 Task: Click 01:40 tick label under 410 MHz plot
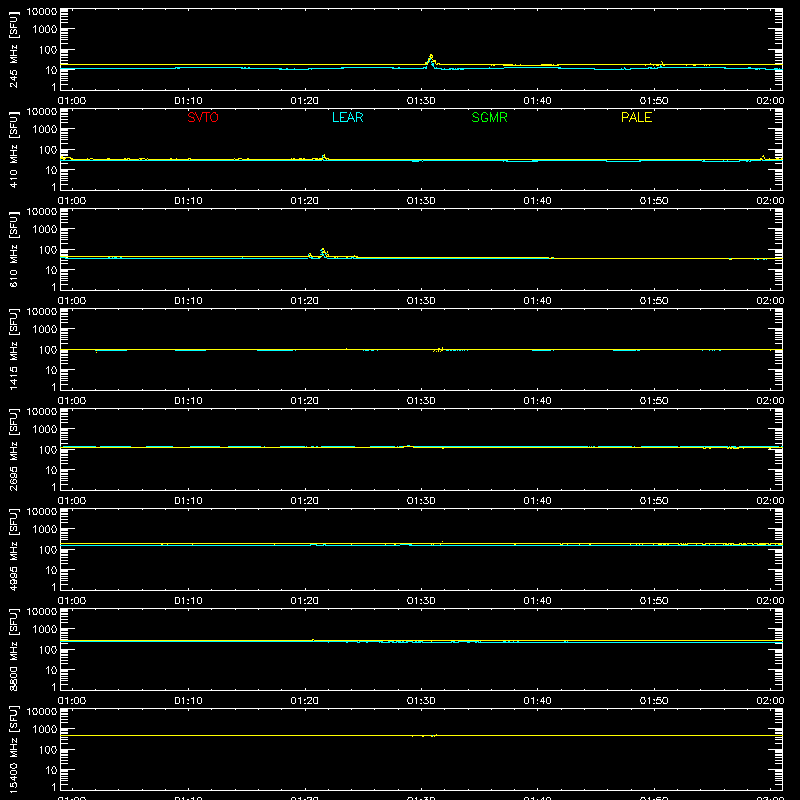coord(537,201)
